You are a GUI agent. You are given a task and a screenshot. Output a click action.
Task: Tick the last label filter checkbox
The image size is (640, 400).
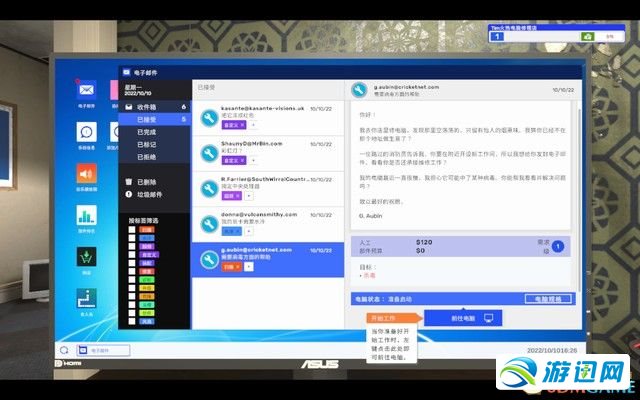131,322
